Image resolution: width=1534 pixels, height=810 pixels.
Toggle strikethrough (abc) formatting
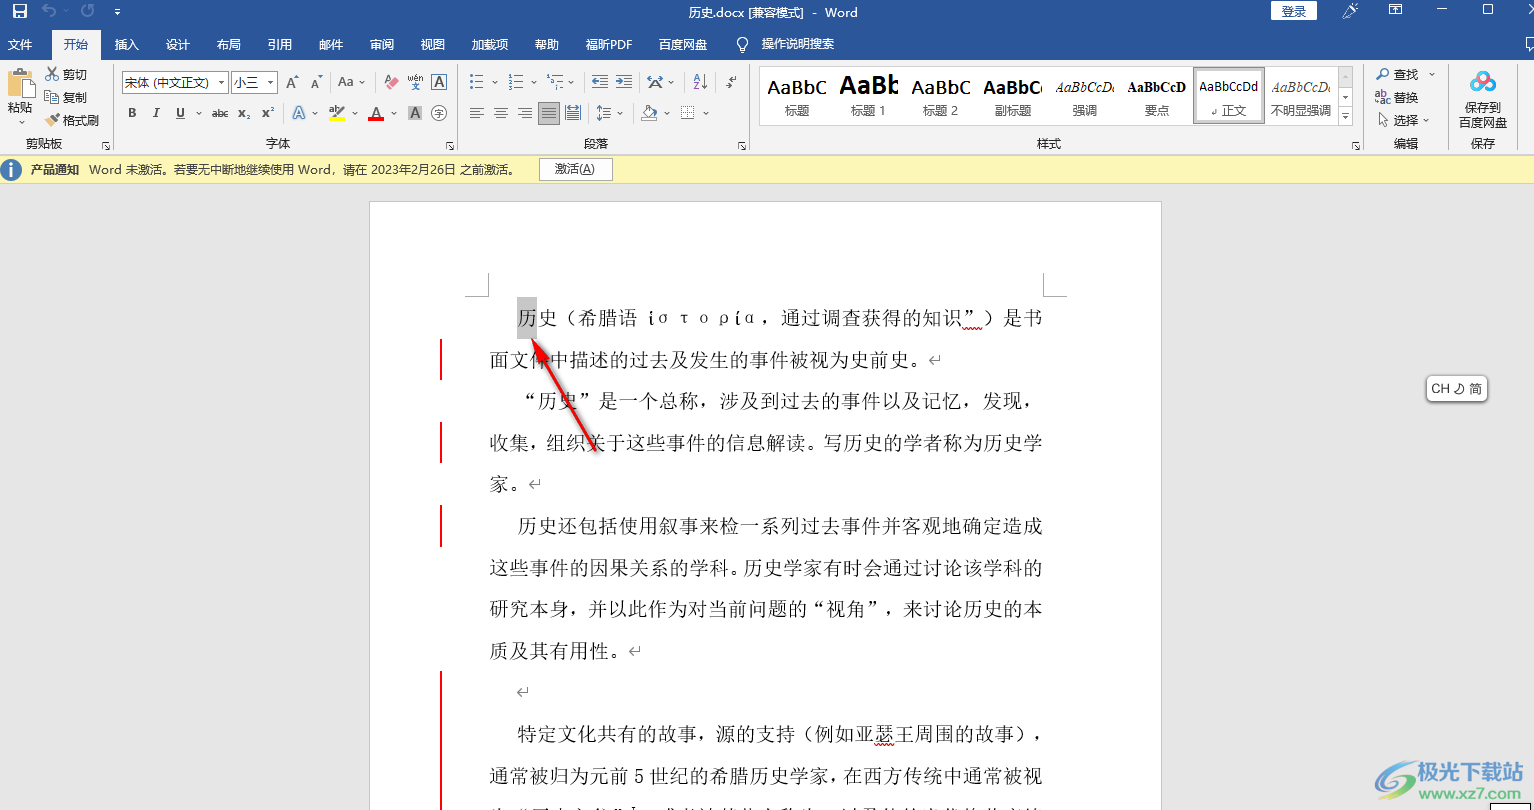click(220, 113)
